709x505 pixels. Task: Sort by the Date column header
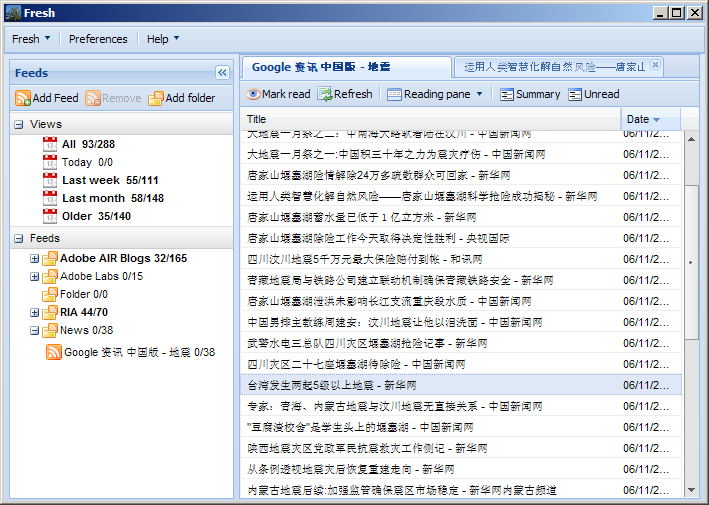click(651, 119)
